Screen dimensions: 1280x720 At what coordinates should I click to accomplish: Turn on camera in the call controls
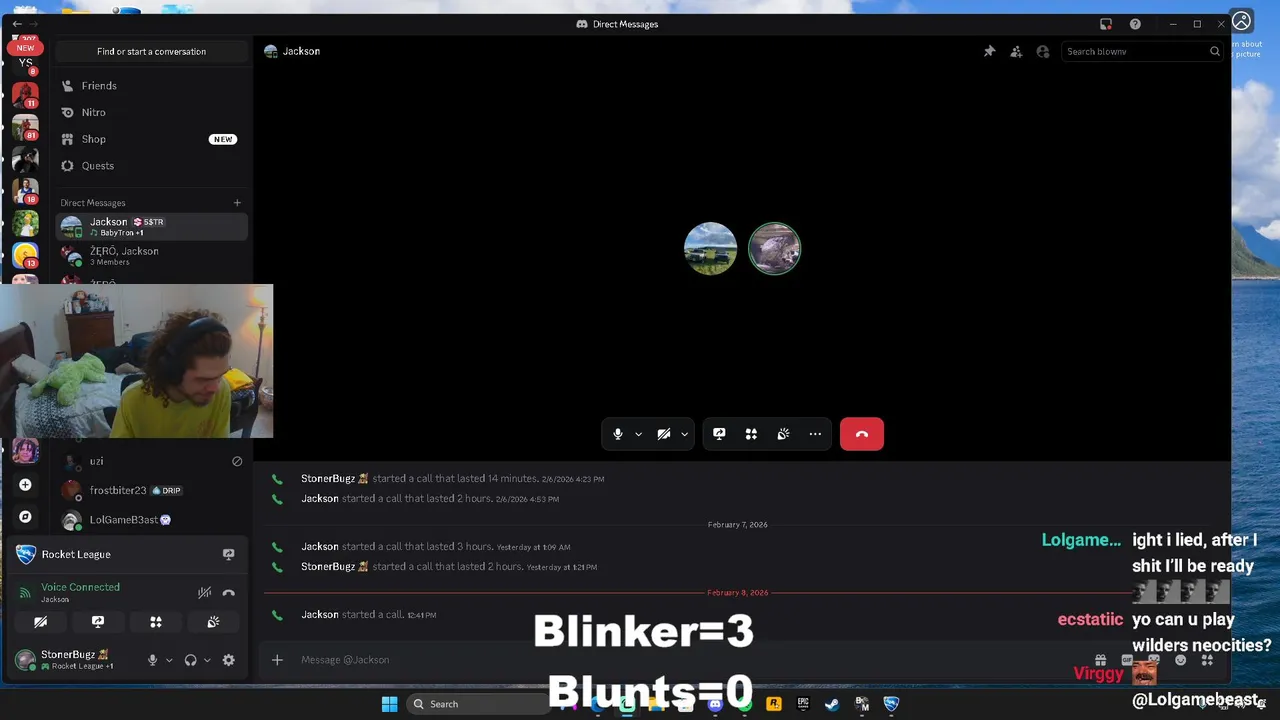[x=664, y=434]
